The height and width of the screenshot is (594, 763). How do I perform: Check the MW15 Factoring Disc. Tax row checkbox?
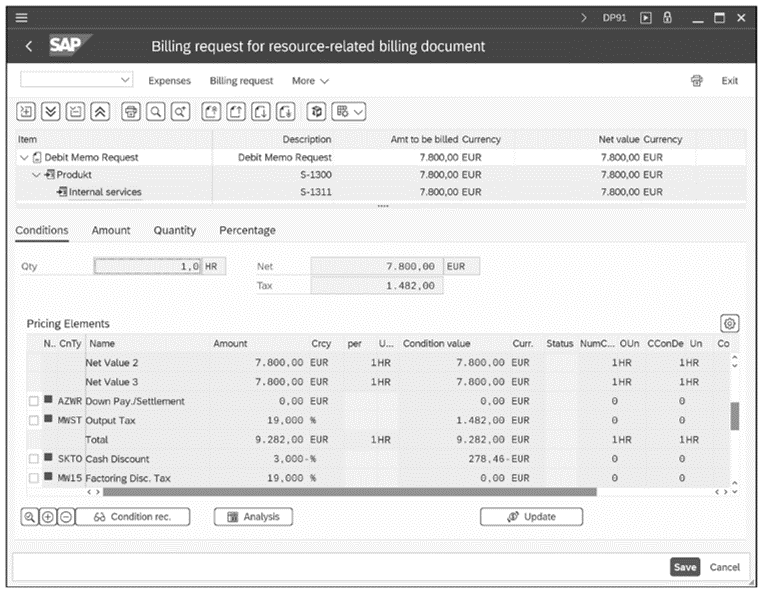tap(34, 478)
